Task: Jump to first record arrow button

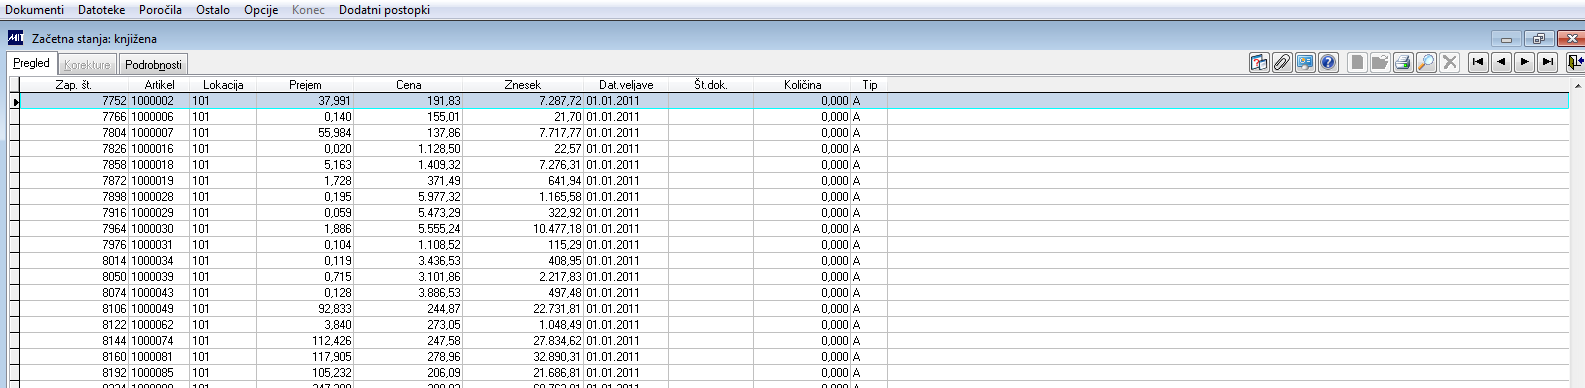Action: coord(1478,63)
